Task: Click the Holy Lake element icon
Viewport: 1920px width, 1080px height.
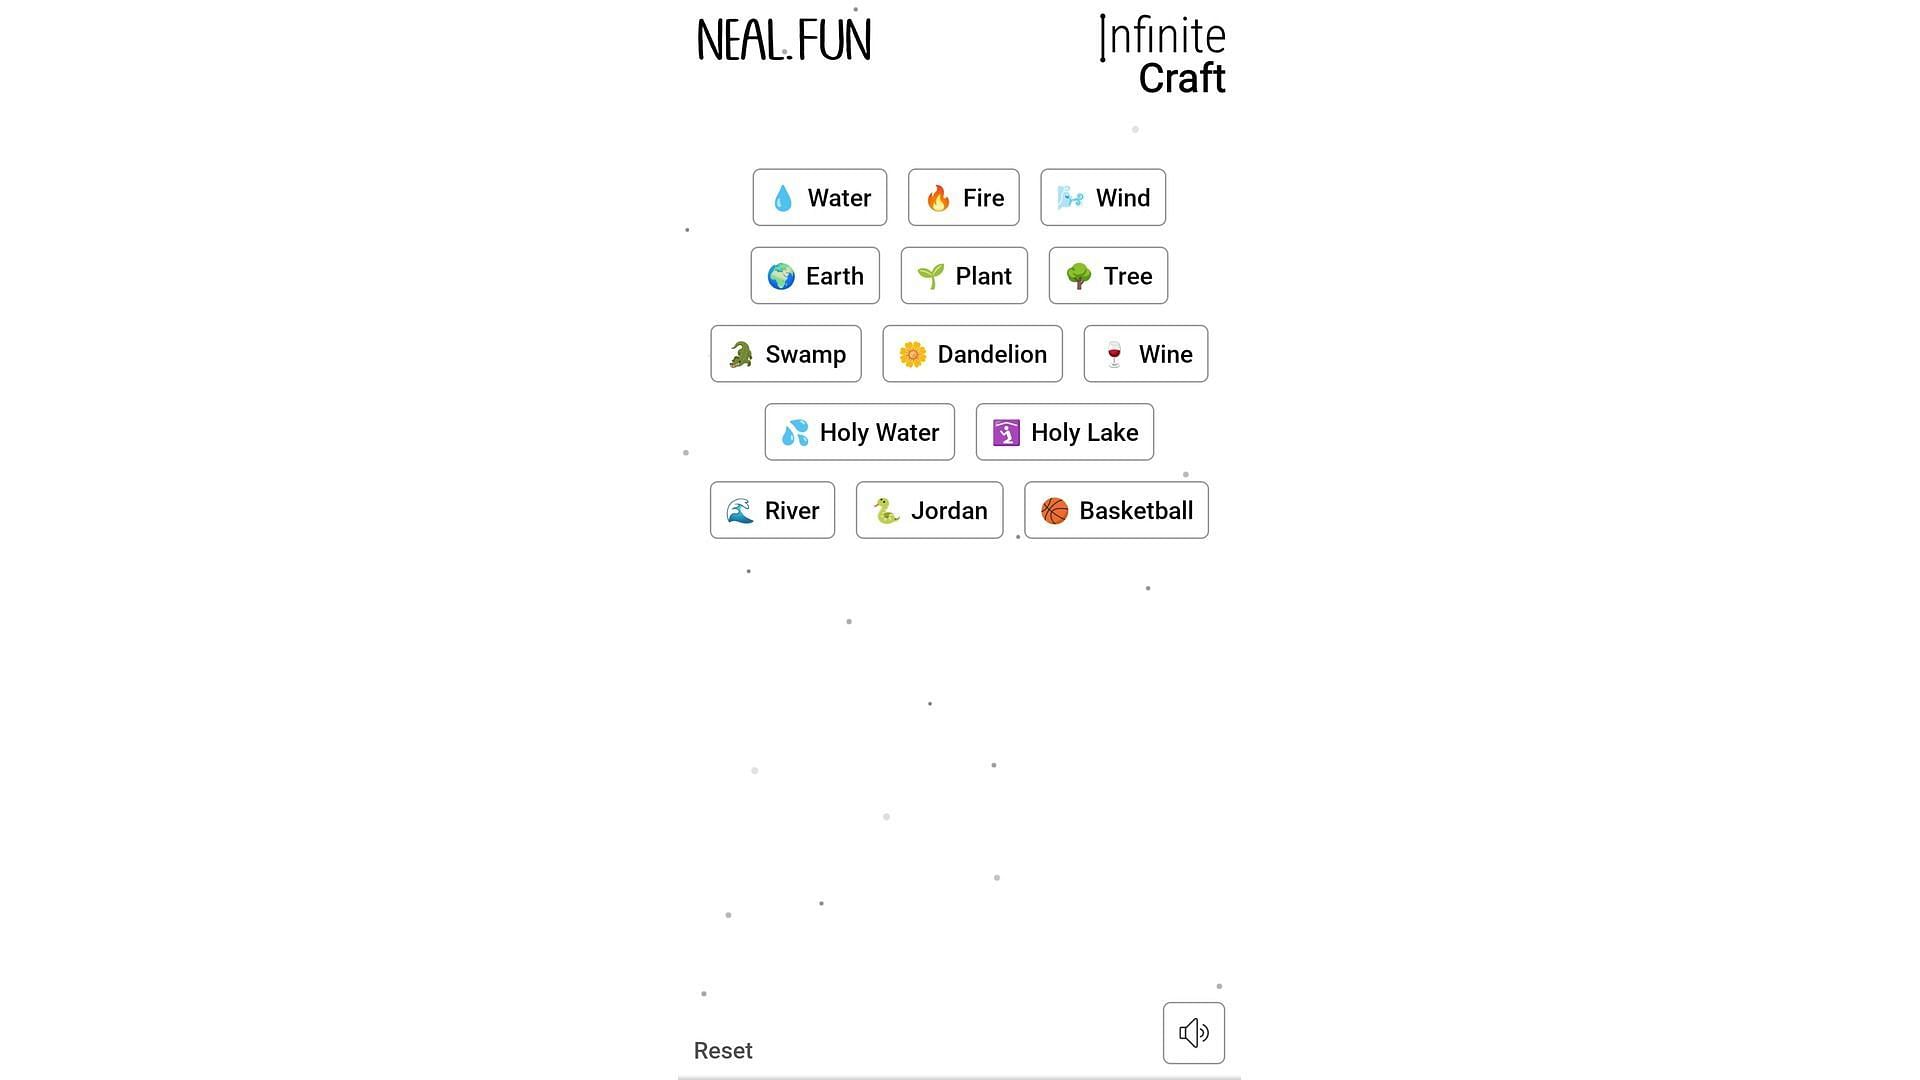Action: (1006, 431)
